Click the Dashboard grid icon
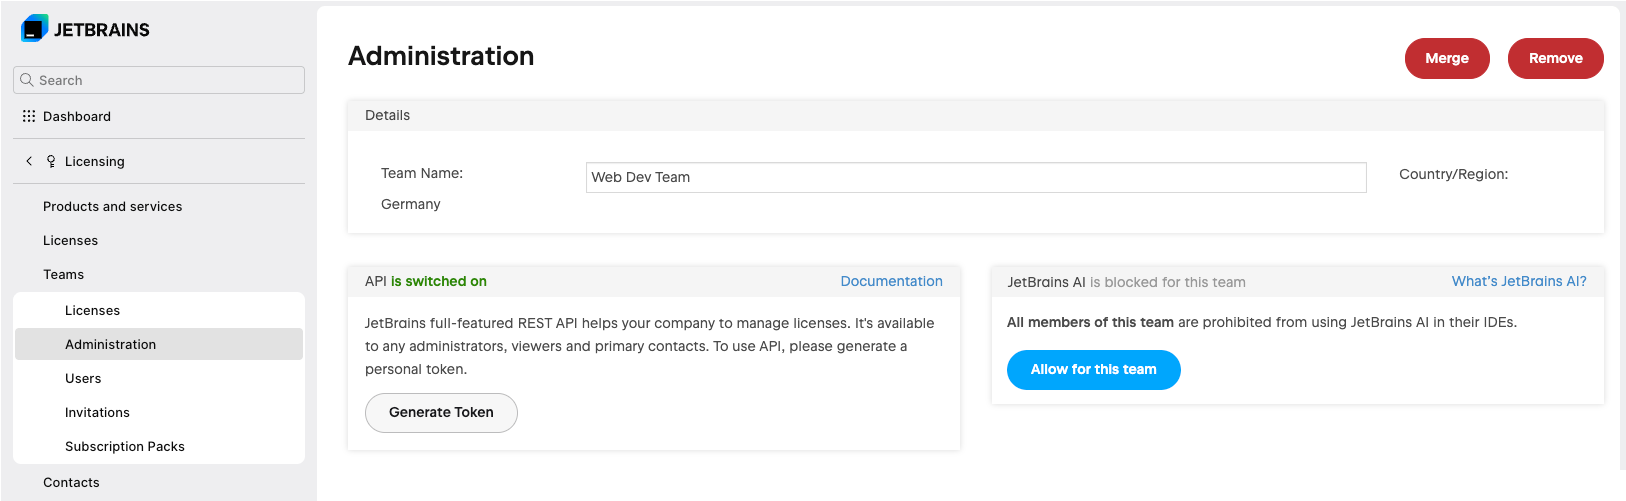The image size is (1626, 501). point(29,116)
